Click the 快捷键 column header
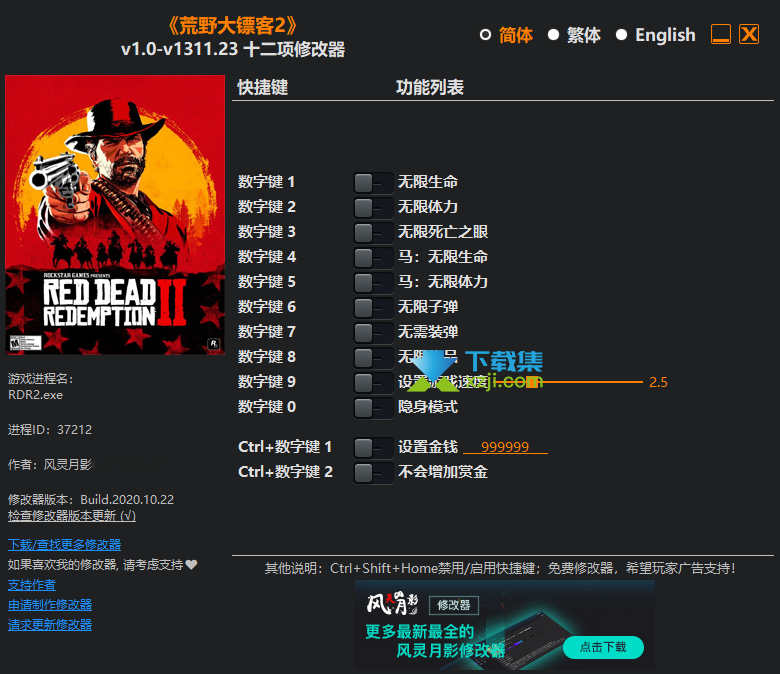 [263, 88]
